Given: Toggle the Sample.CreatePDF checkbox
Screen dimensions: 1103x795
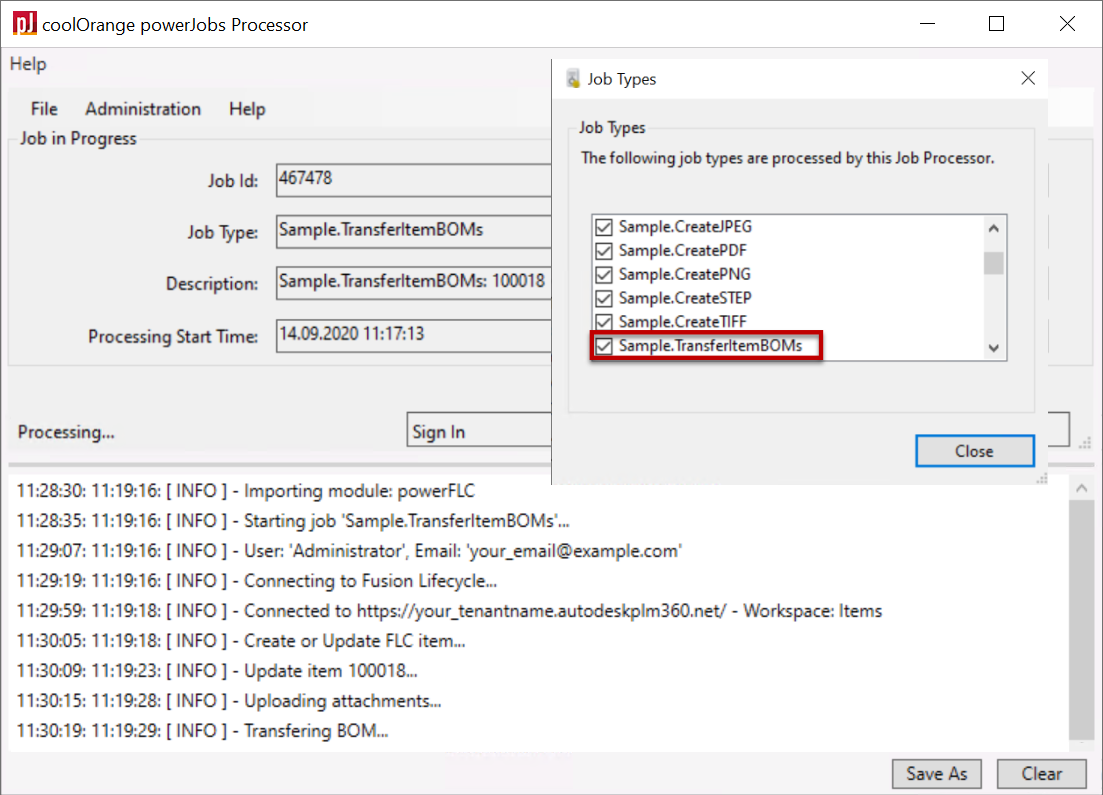Looking at the screenshot, I should [x=603, y=251].
